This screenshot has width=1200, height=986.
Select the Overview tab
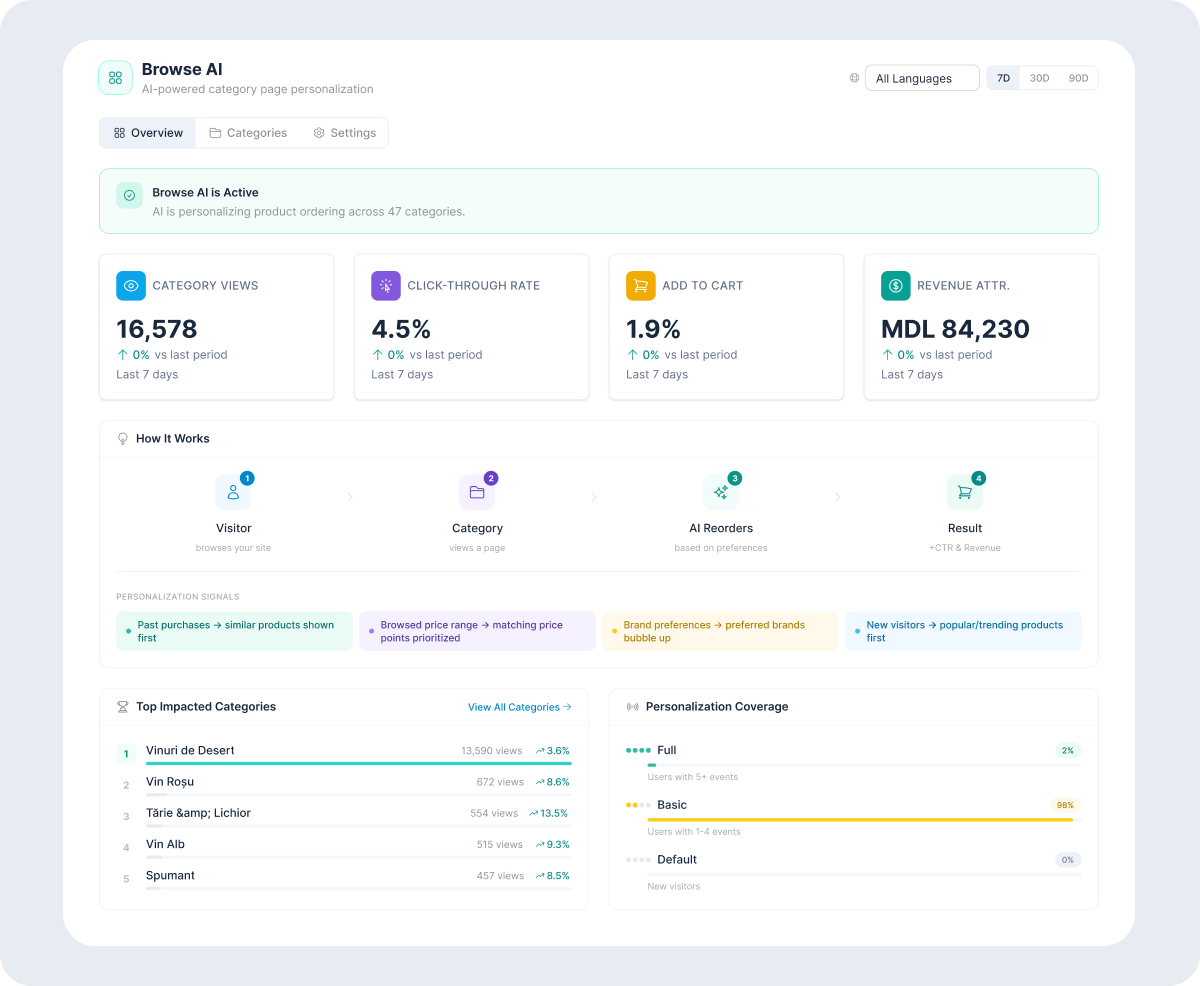point(148,133)
